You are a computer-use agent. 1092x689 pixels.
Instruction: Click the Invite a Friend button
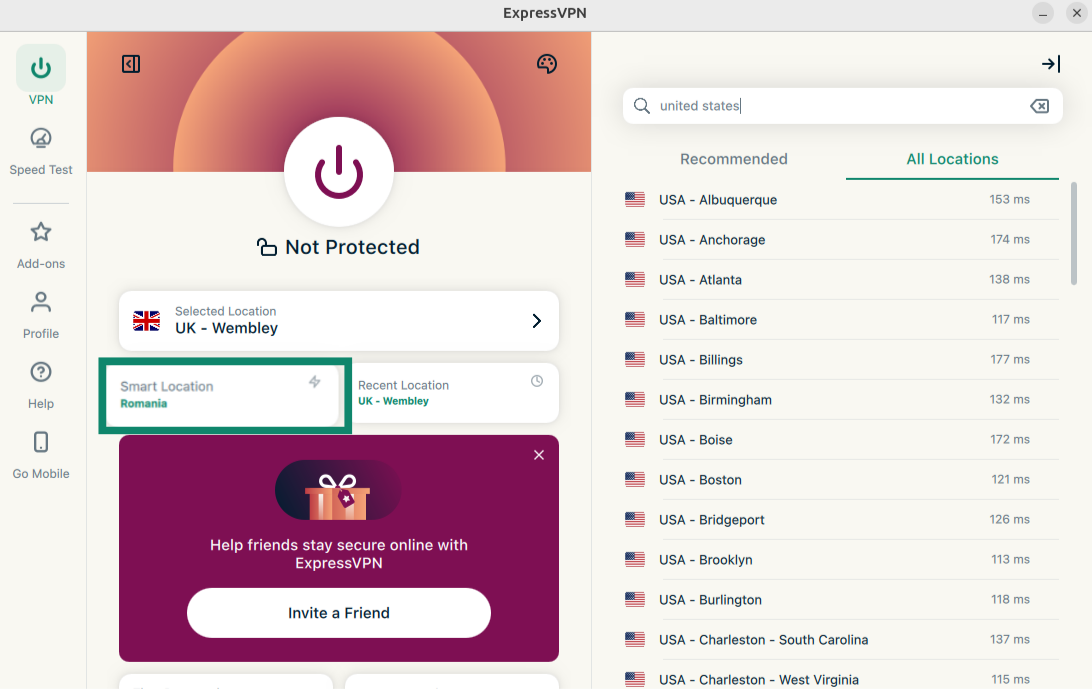pos(338,613)
